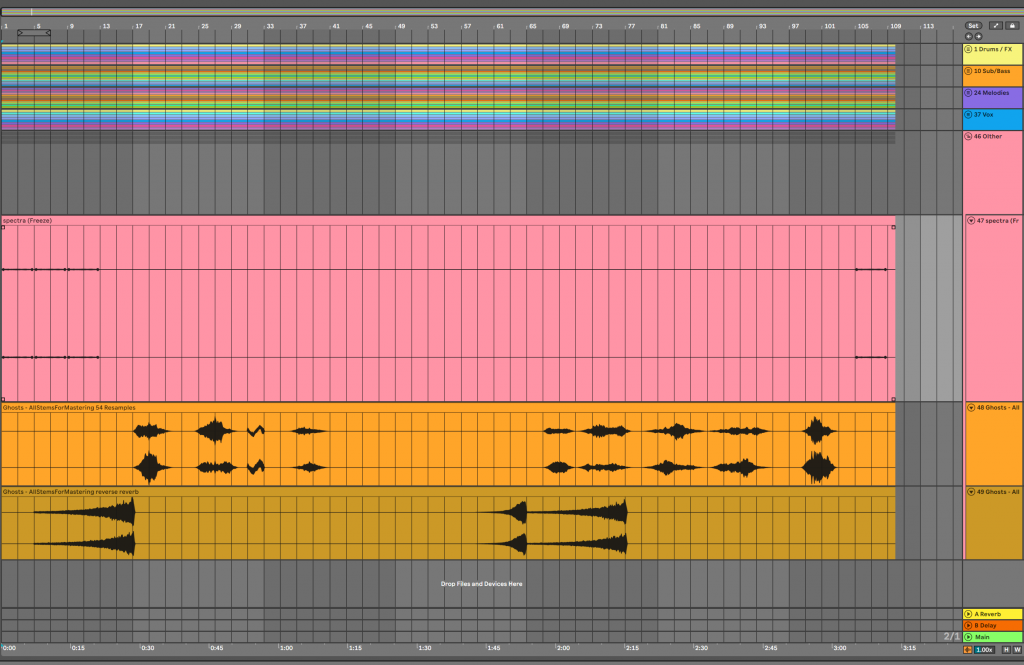Expand the 24 Melodies group track
The image size is (1024, 665).
click(969, 93)
